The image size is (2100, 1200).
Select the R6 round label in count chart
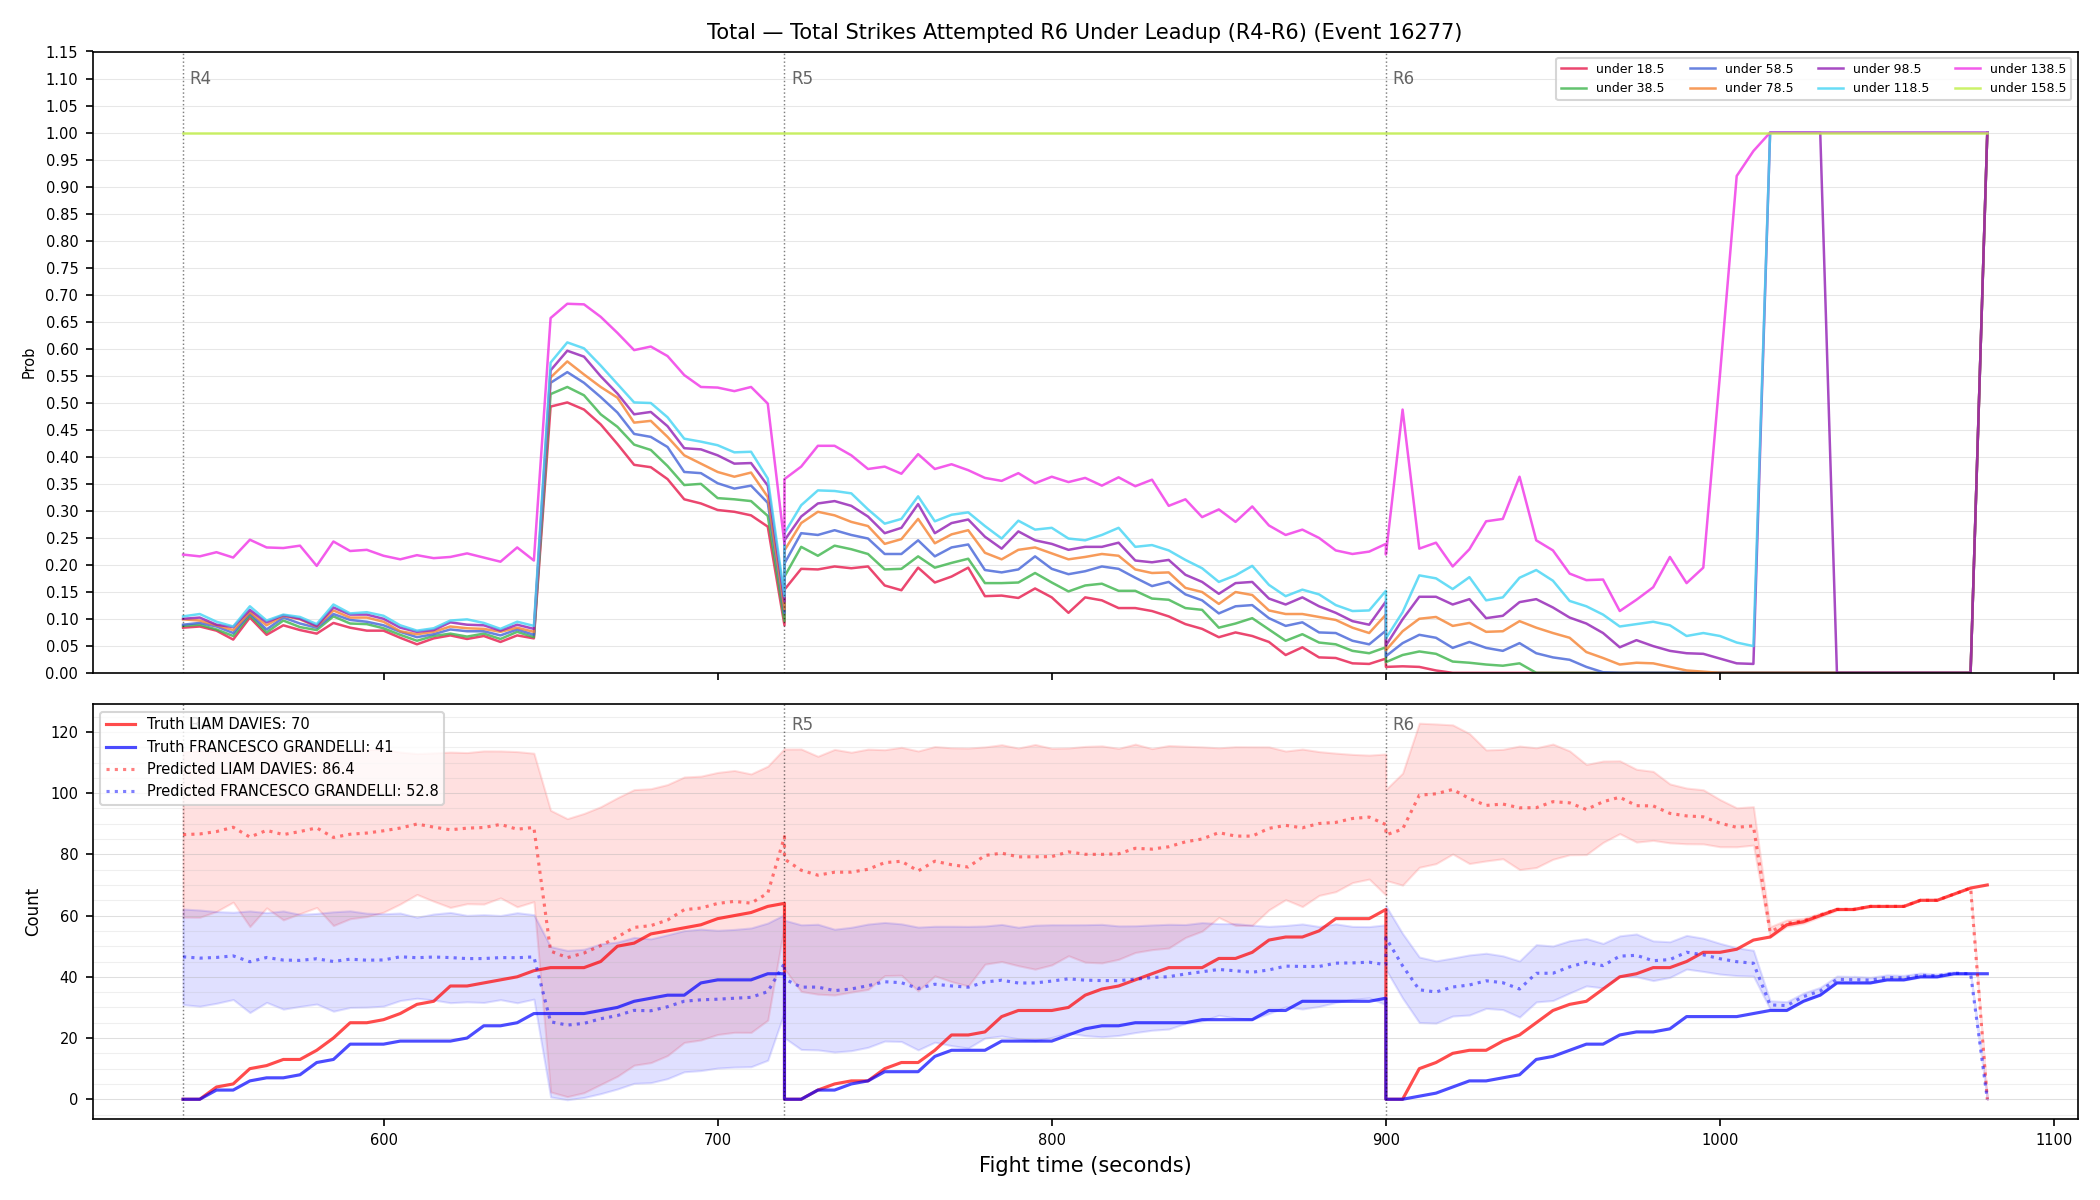click(x=1403, y=724)
